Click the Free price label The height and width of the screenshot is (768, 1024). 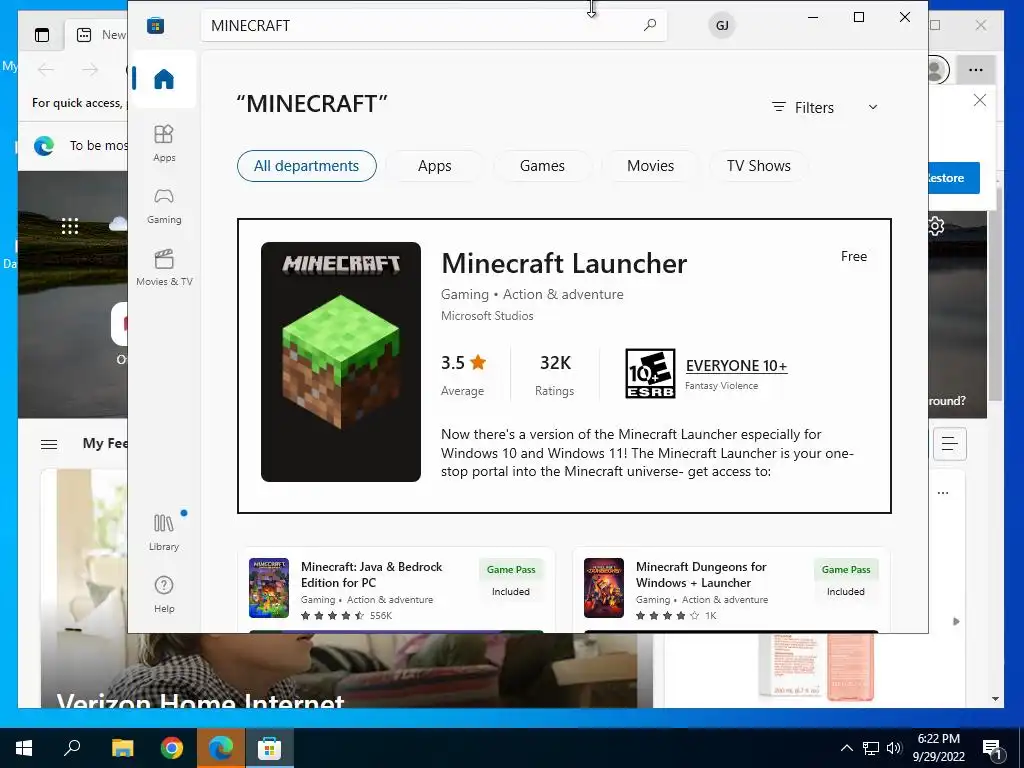click(854, 256)
